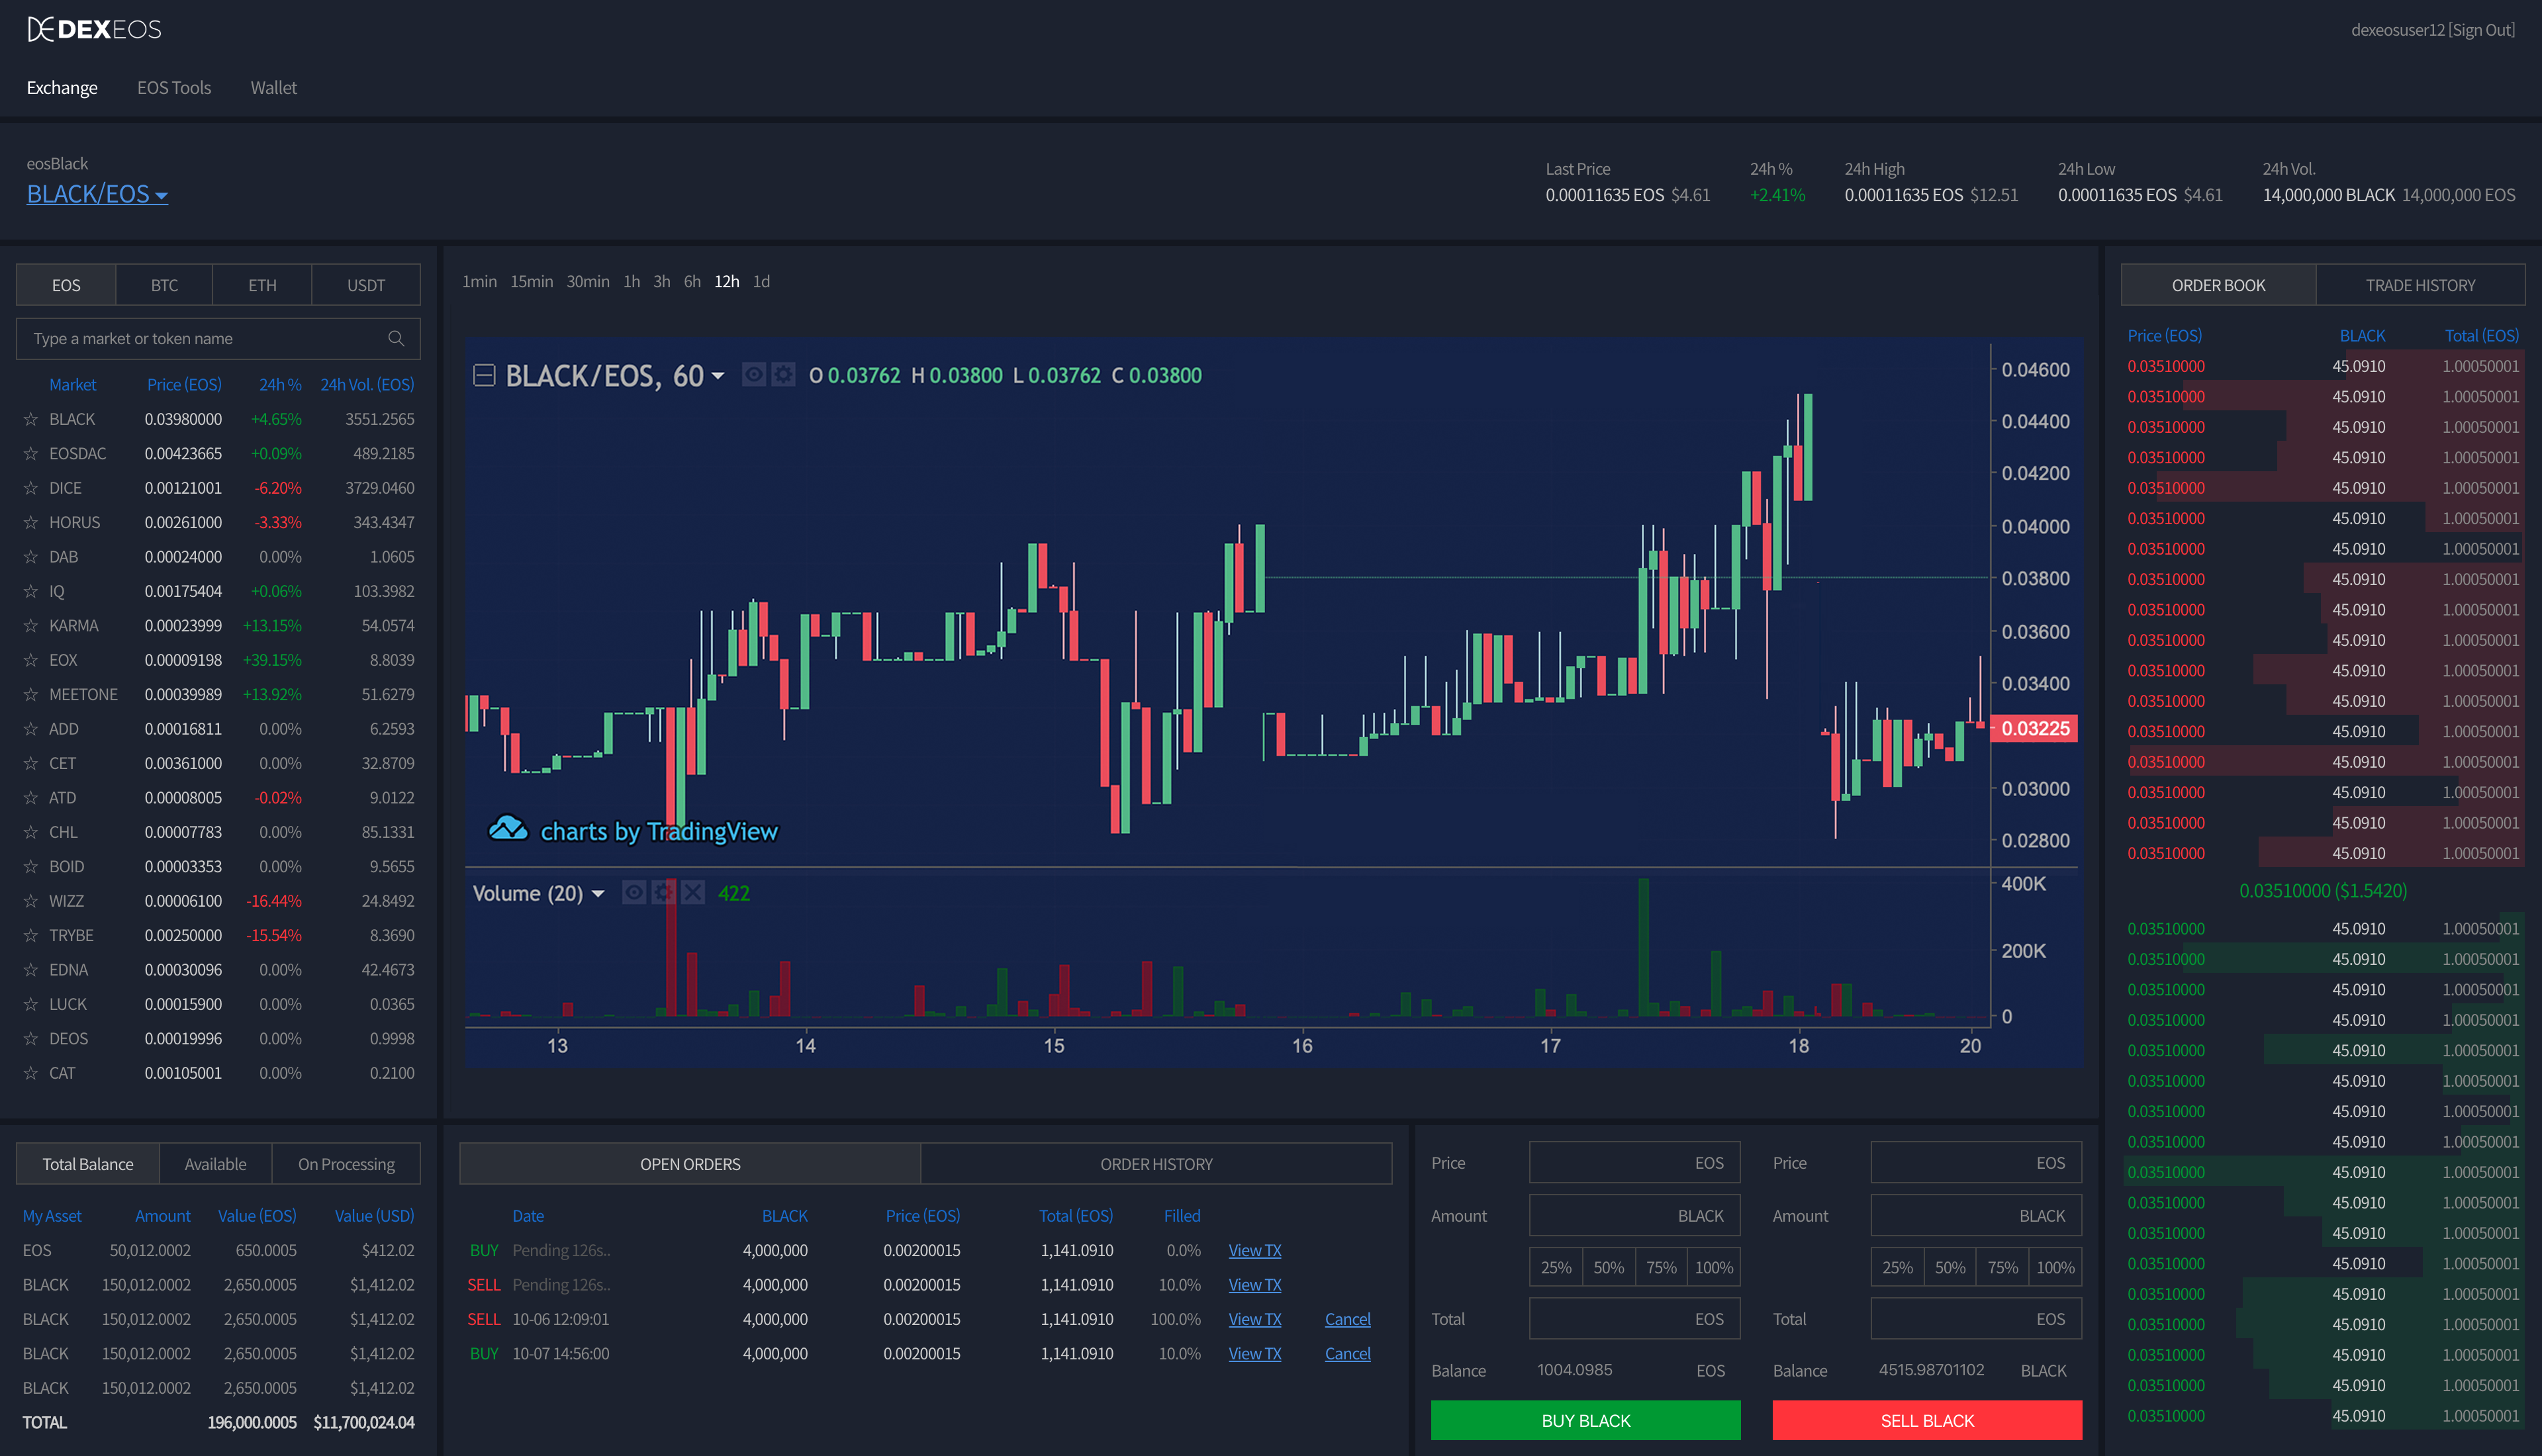Viewport: 2542px width, 1456px height.
Task: Select the 1min chart interval
Action: (479, 282)
